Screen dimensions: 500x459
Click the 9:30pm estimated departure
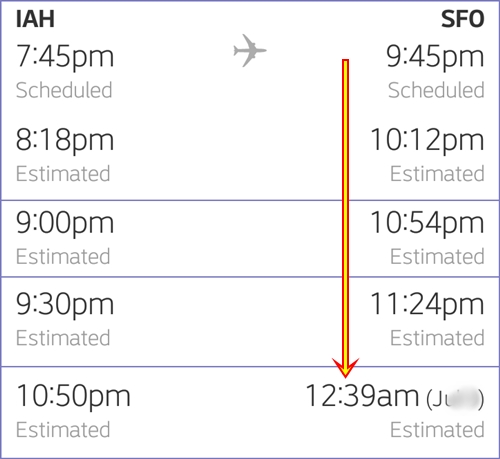(x=65, y=304)
